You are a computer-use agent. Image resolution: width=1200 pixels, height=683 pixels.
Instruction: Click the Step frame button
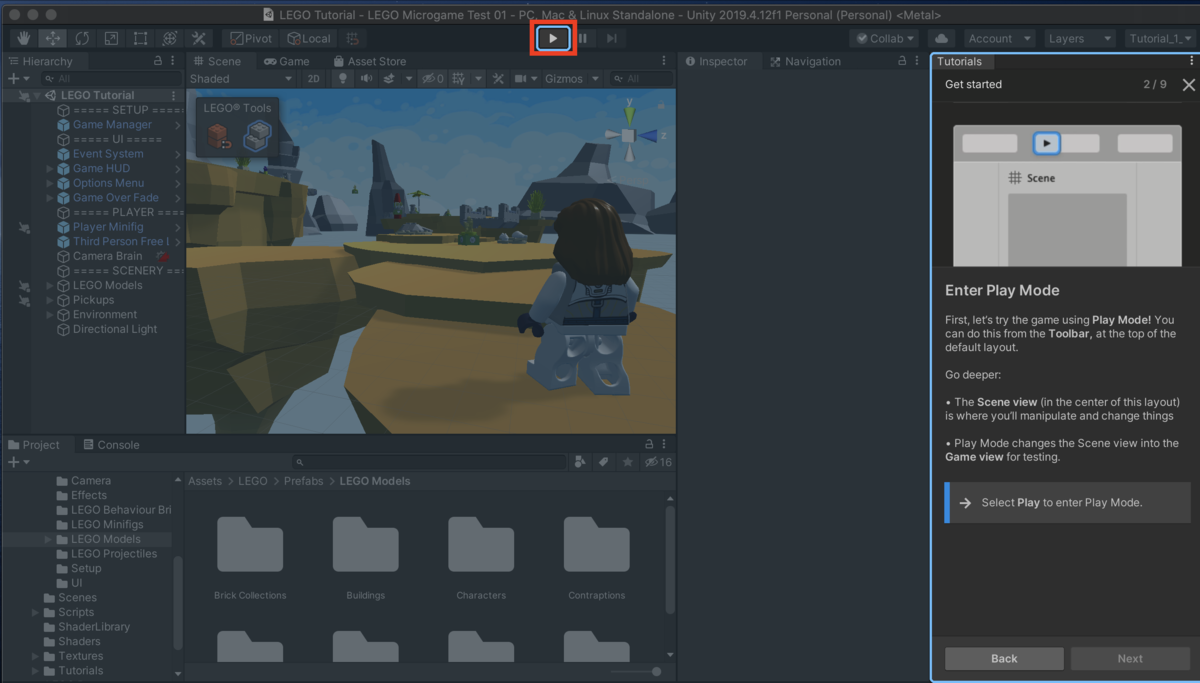pyautogui.click(x=612, y=38)
